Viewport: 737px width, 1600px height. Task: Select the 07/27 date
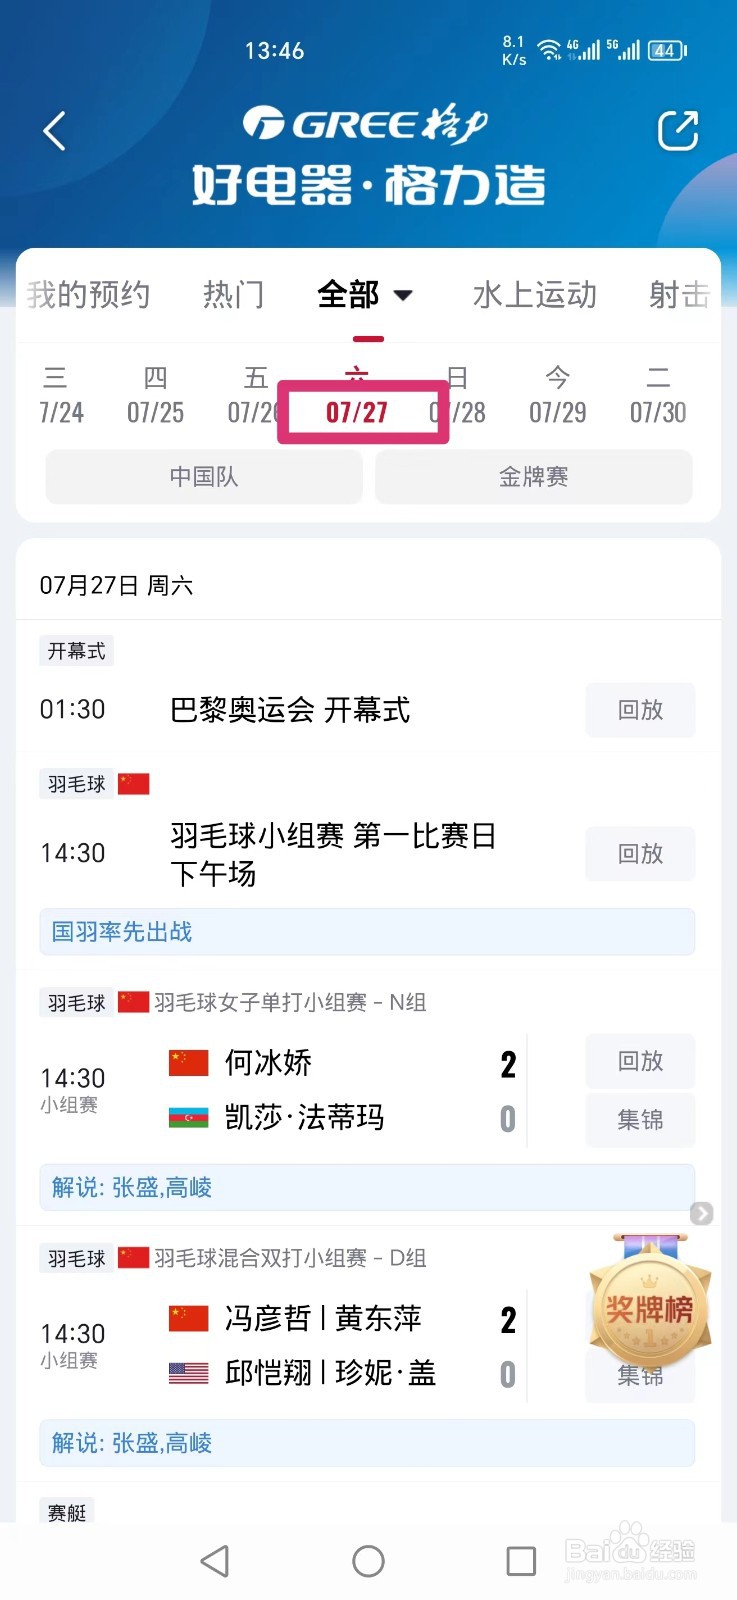coord(357,411)
